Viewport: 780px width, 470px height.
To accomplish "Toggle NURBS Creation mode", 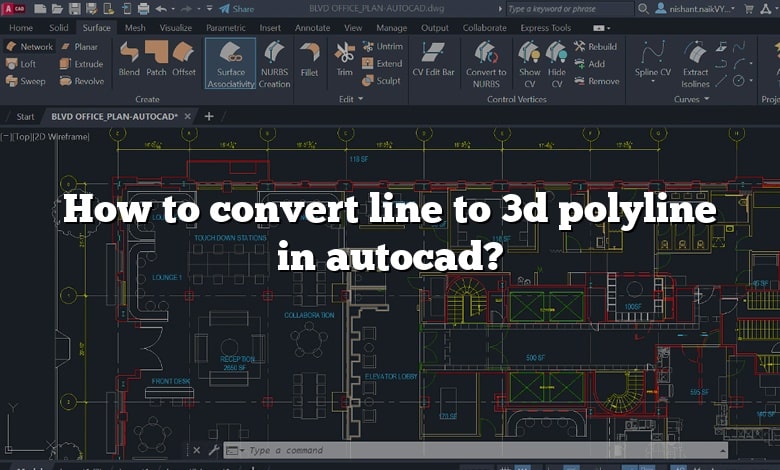I will 273,61.
